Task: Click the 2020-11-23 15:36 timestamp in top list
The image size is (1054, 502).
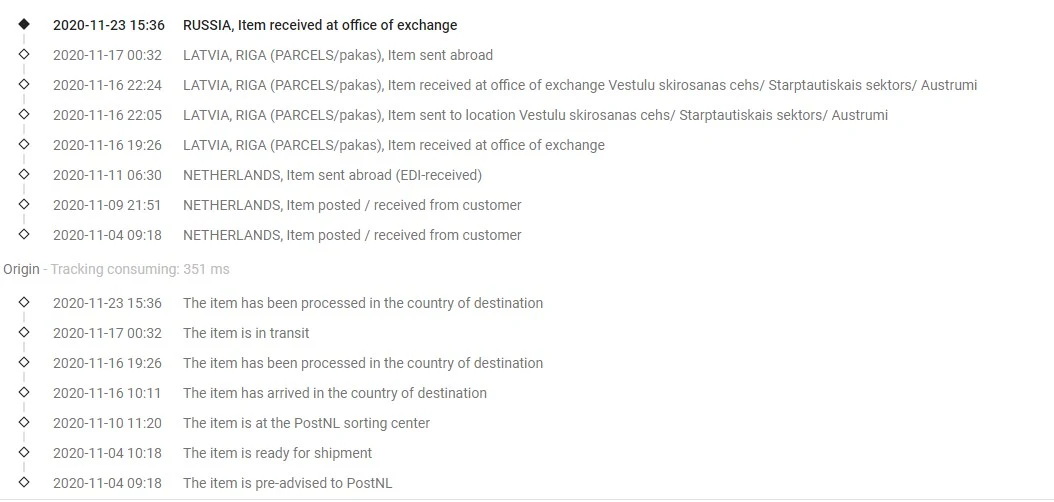Action: point(109,26)
